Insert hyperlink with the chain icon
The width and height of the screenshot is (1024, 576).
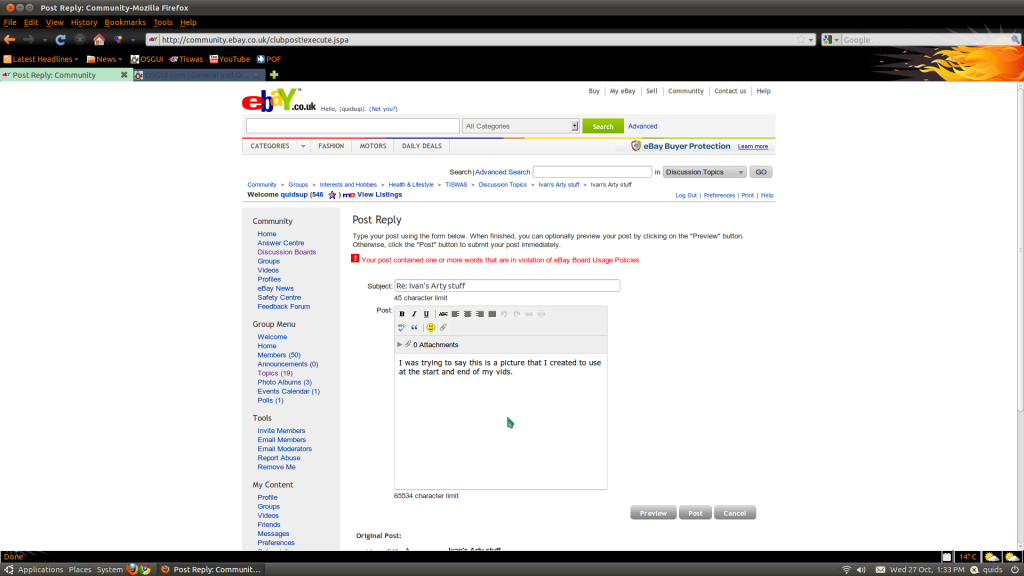tap(529, 314)
